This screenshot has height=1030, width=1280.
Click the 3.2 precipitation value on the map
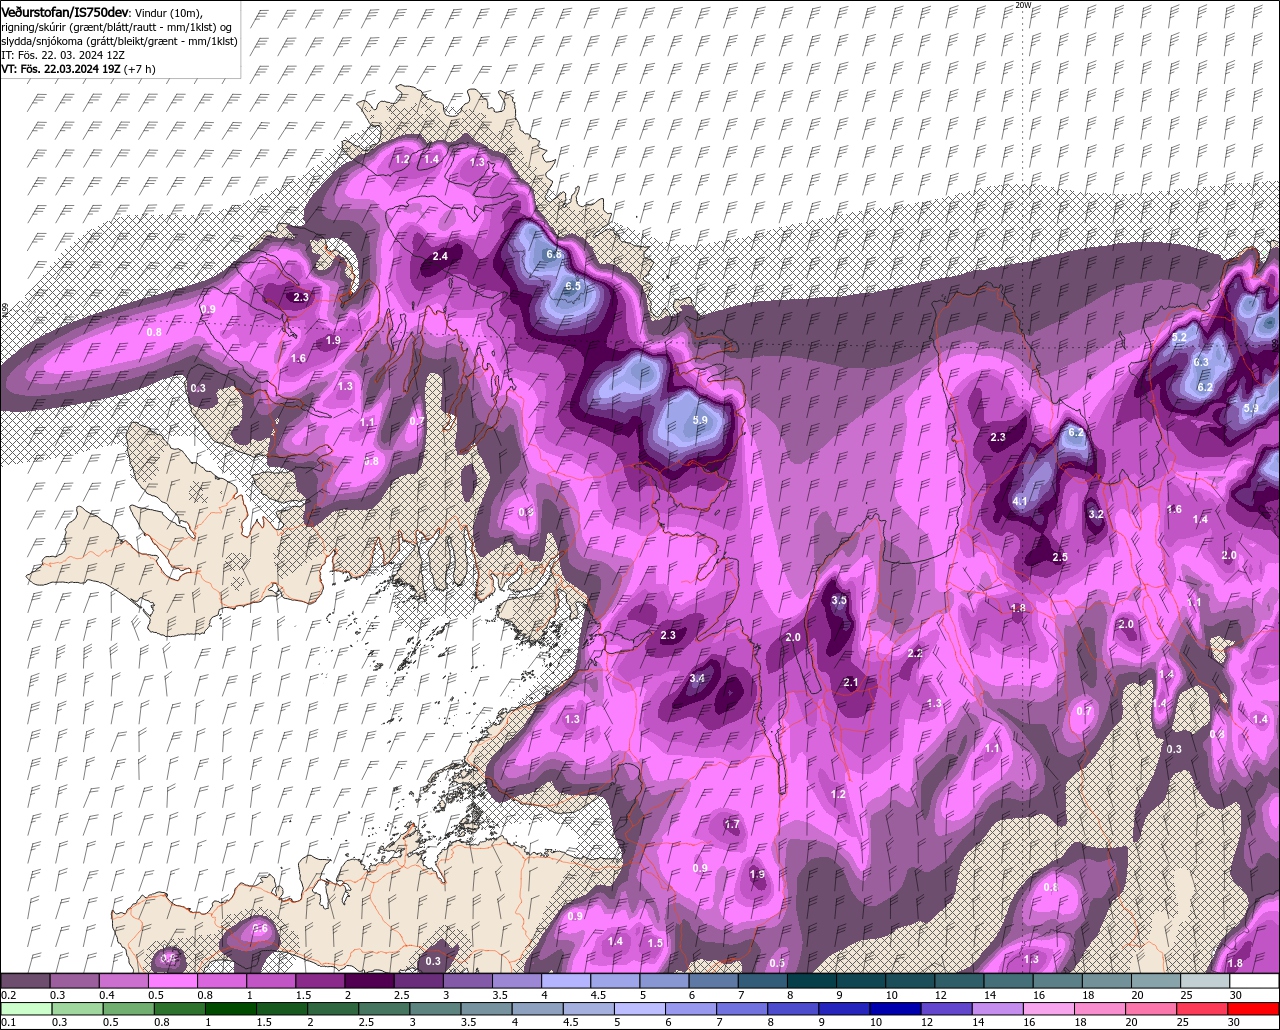(1095, 514)
